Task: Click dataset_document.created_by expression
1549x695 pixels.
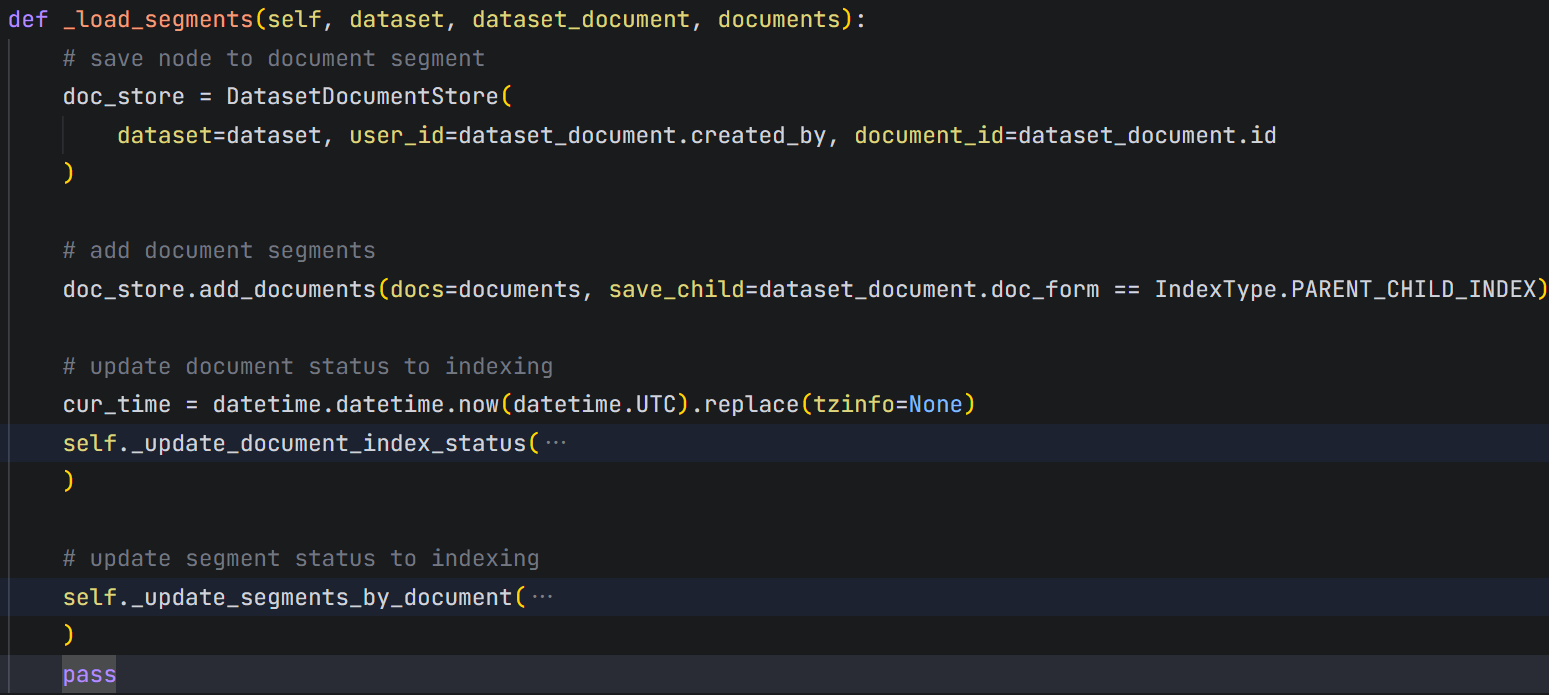Action: point(643,135)
